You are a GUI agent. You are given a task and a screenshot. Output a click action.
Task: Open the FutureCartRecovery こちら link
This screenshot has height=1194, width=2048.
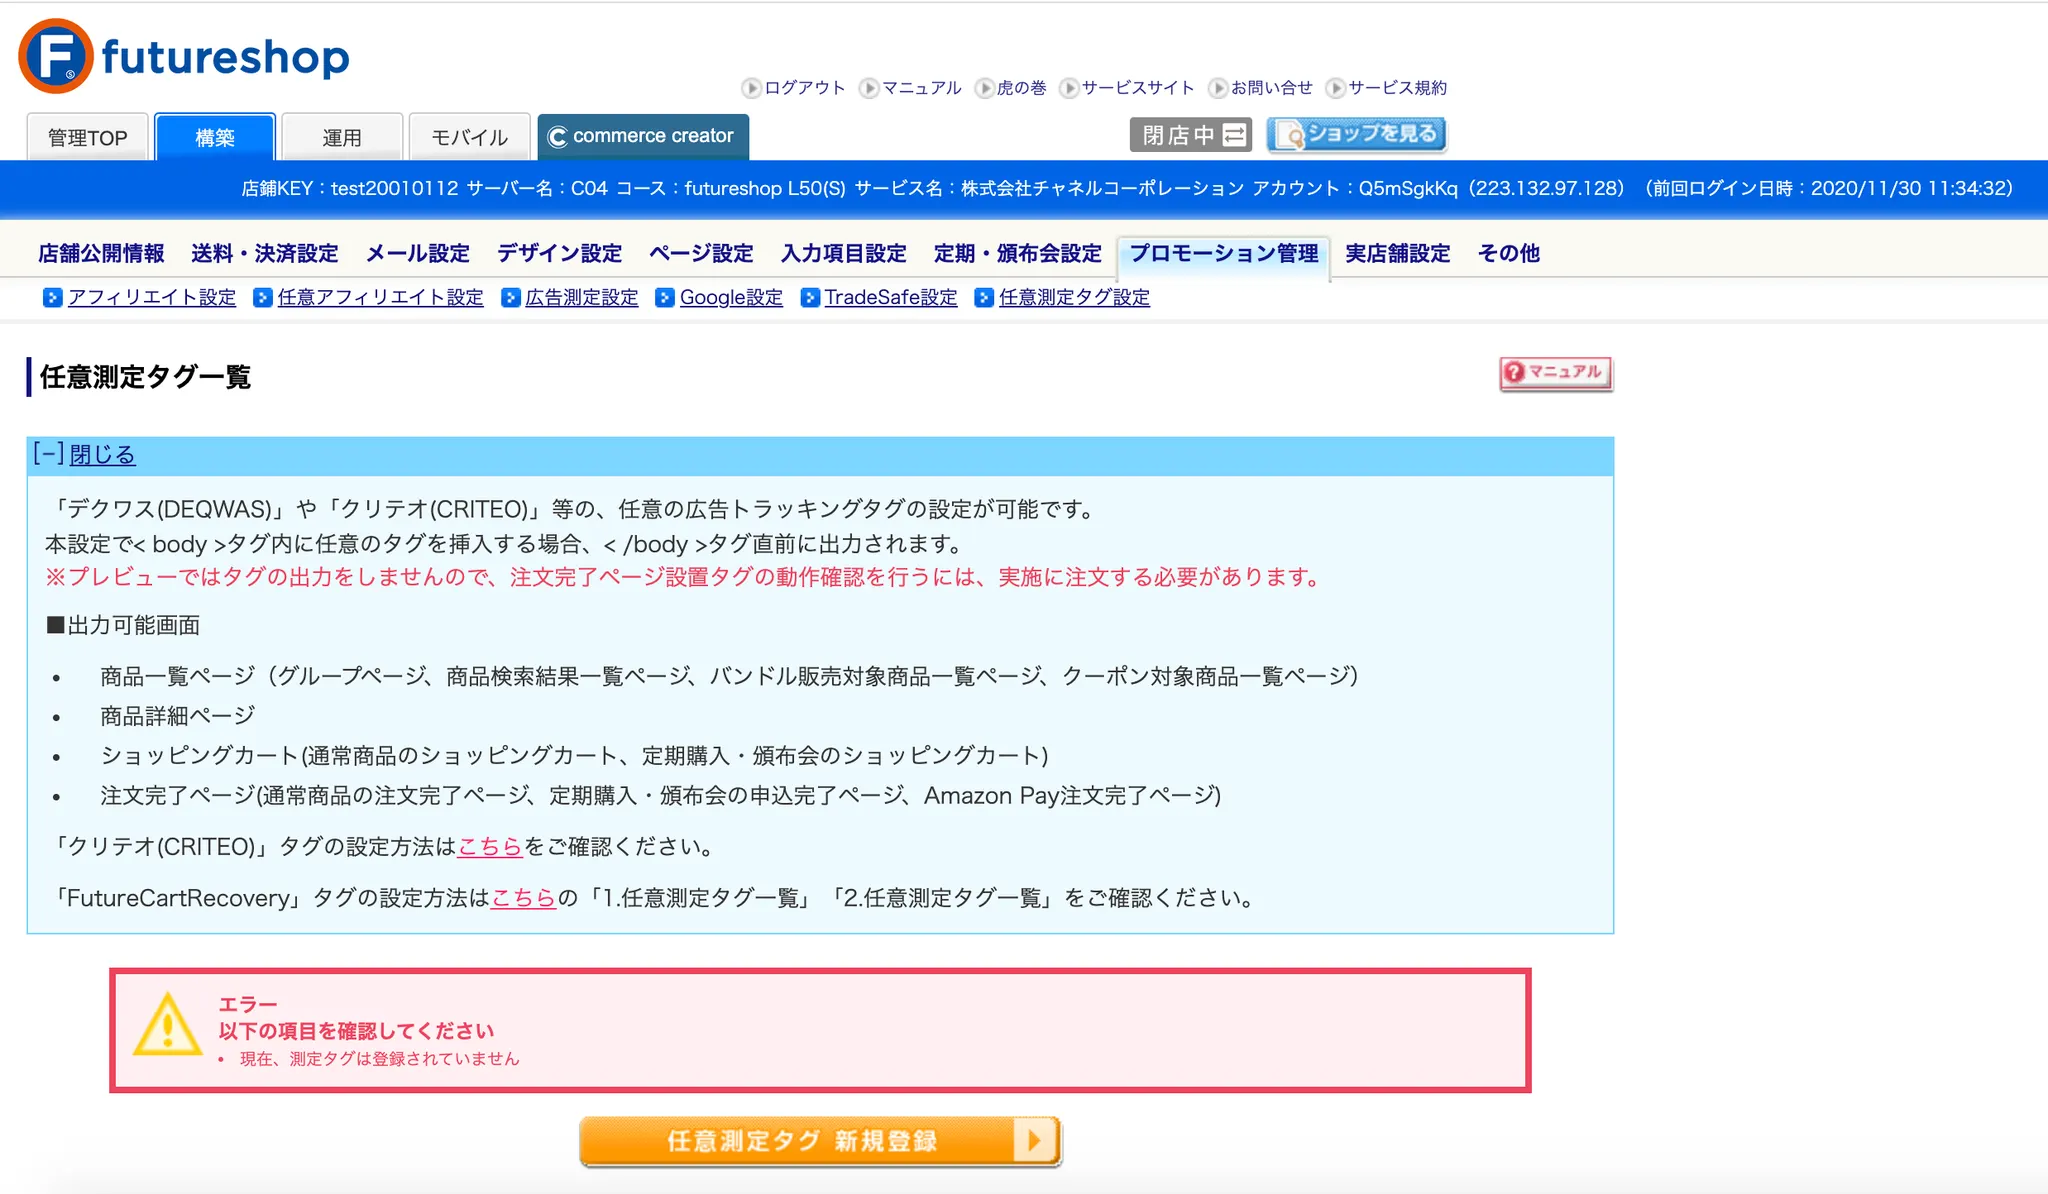click(523, 898)
